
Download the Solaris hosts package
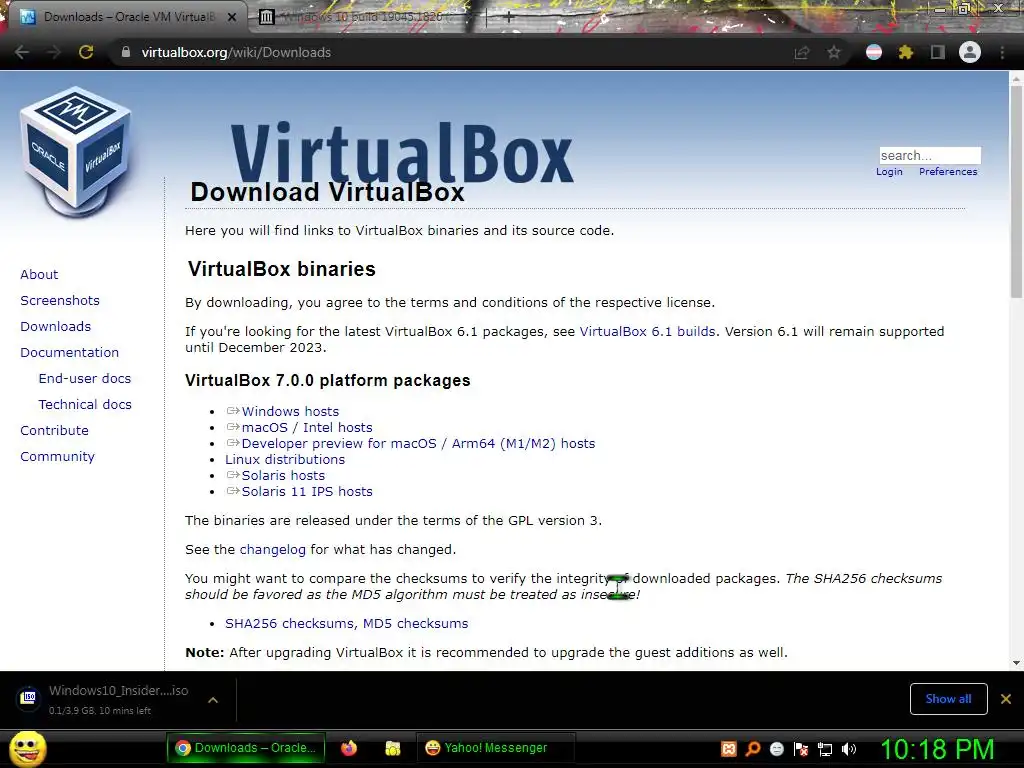pyautogui.click(x=283, y=475)
